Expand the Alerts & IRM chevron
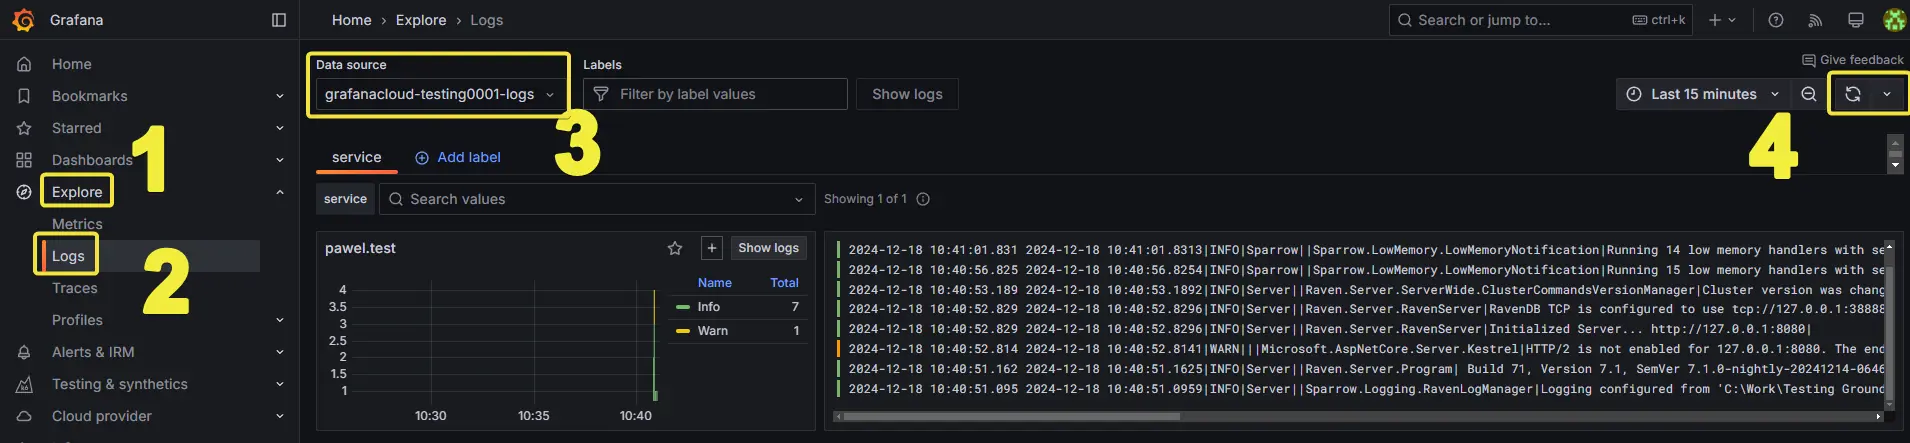Image resolution: width=1910 pixels, height=443 pixels. (x=280, y=352)
